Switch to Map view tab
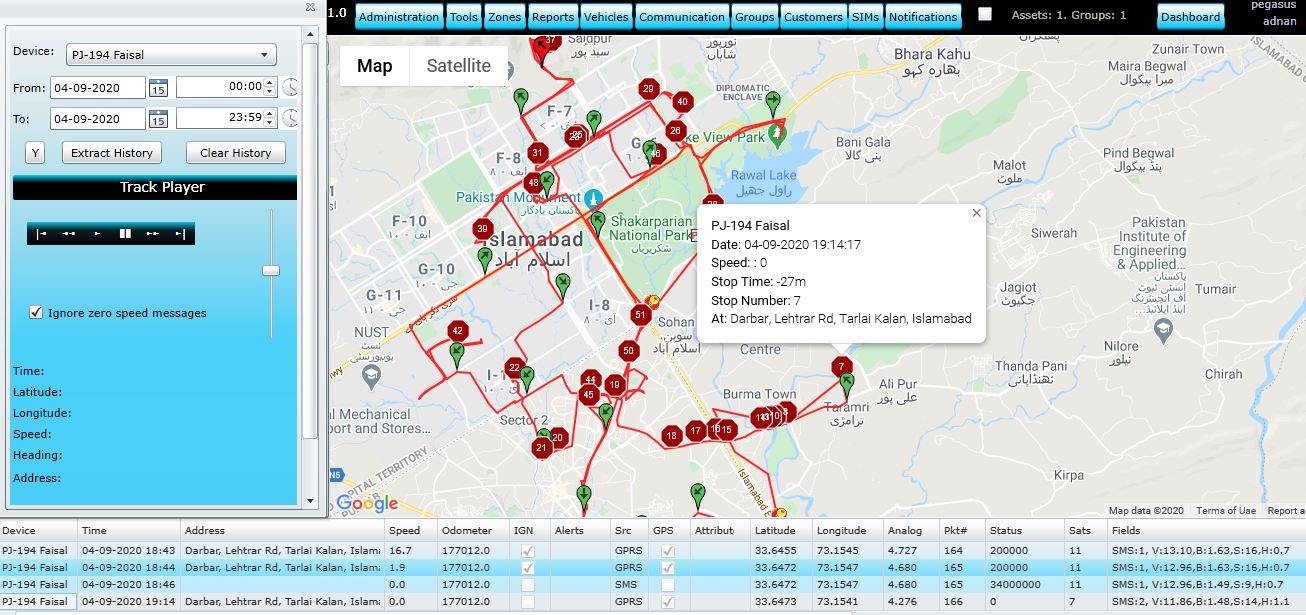Screen dimensions: 1306x615 375,66
